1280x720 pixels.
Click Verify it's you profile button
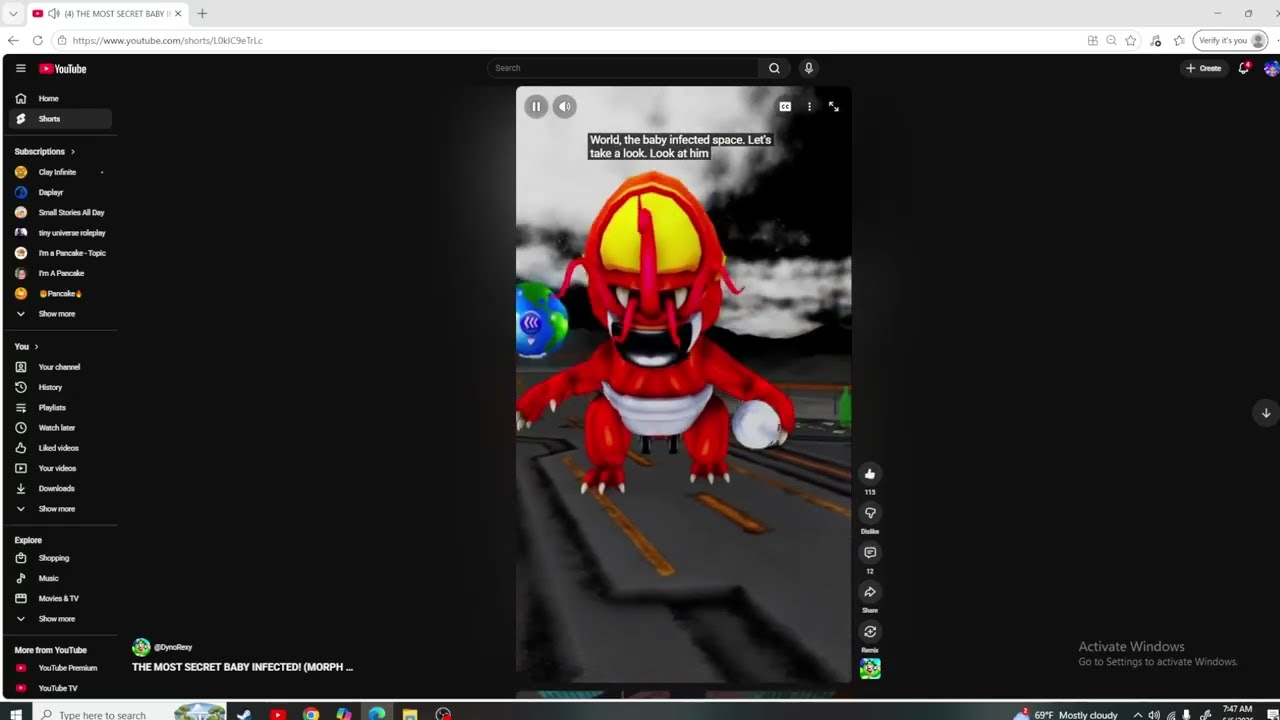coord(1230,40)
